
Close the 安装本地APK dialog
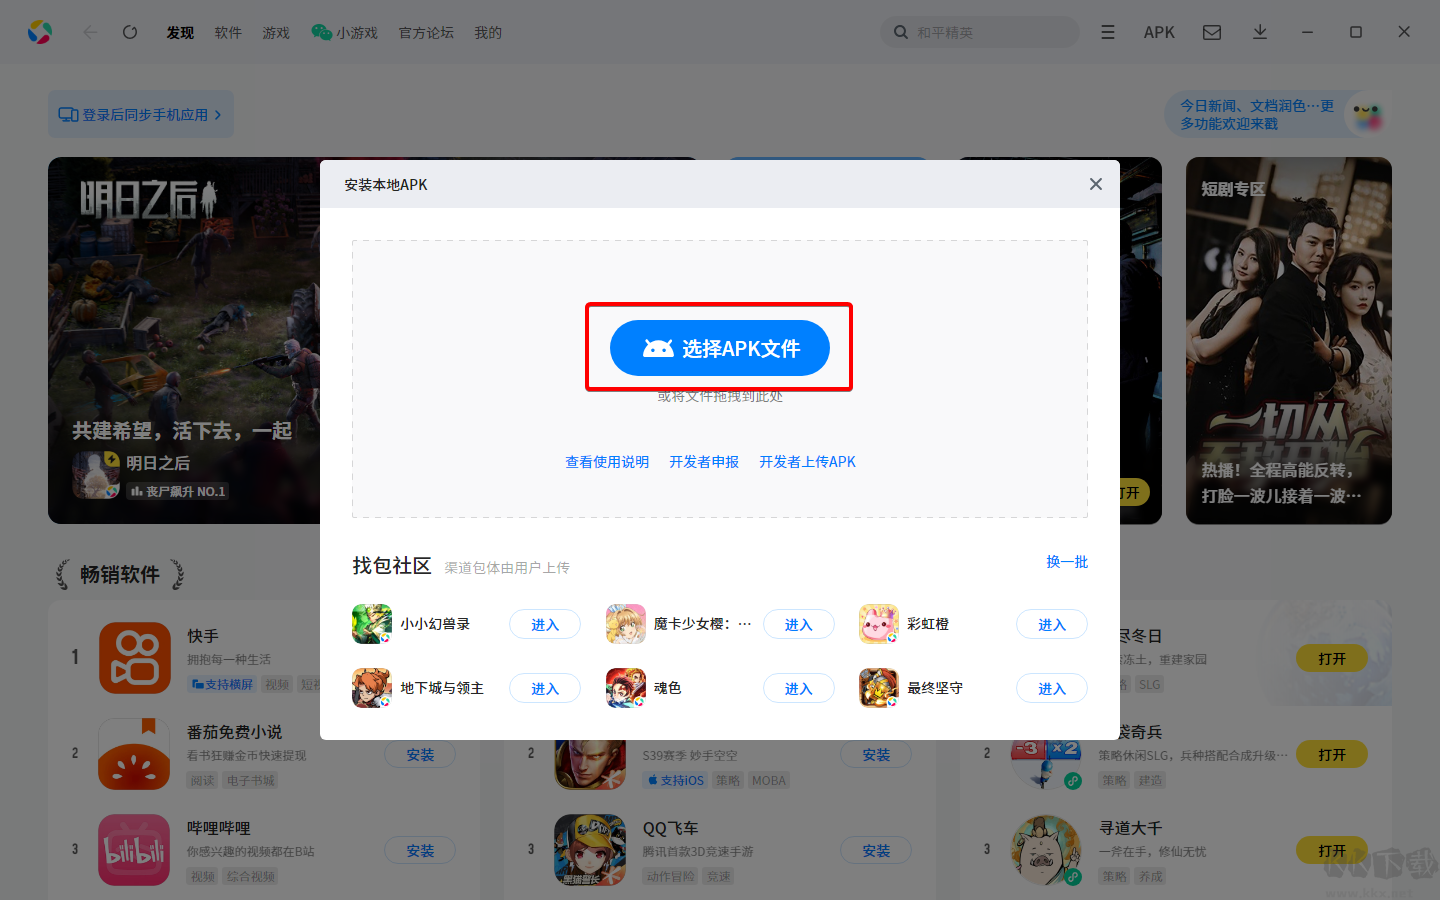[x=1095, y=184]
